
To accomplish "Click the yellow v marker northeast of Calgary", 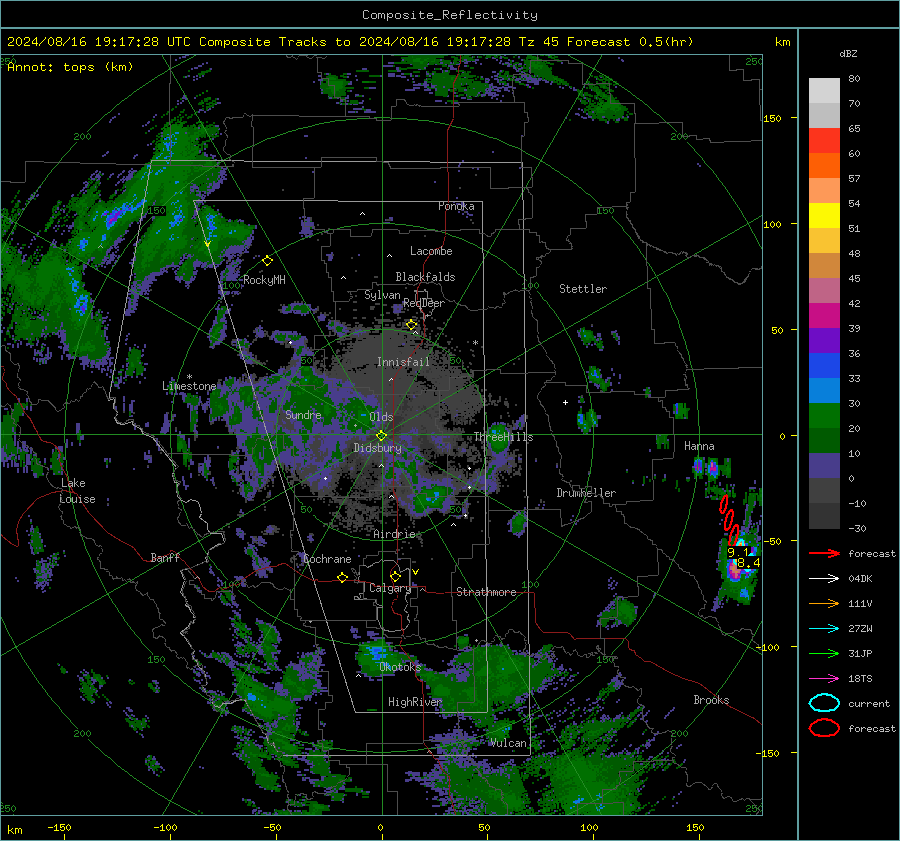I will 416,572.
